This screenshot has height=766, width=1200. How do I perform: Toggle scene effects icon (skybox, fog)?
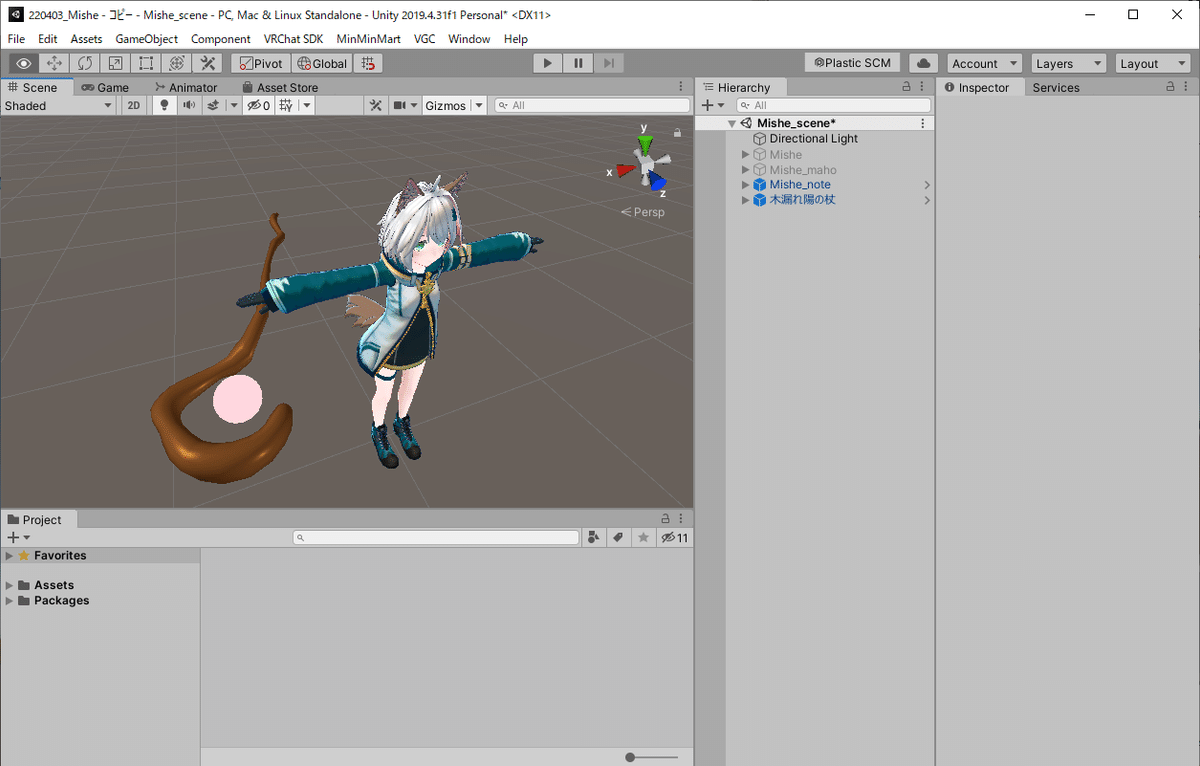(x=213, y=105)
